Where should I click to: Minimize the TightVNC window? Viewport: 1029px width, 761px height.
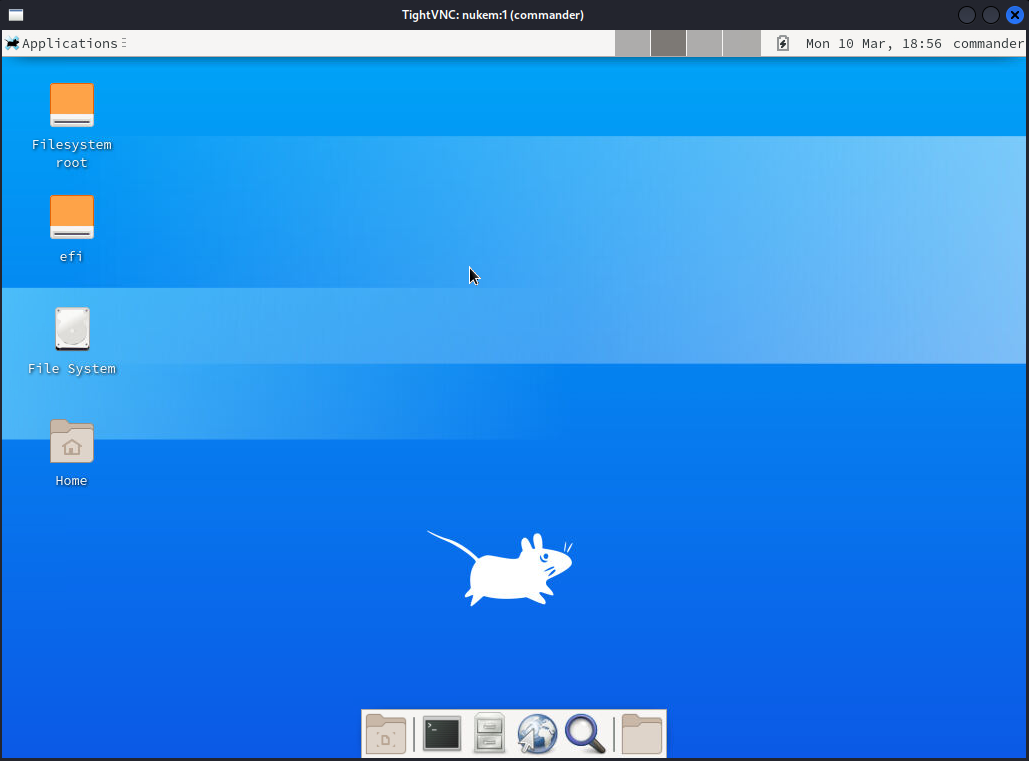[967, 14]
